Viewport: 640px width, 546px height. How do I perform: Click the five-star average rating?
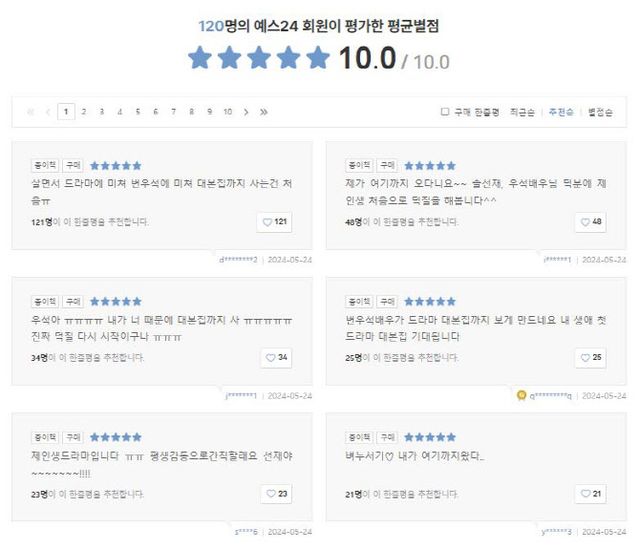point(259,59)
